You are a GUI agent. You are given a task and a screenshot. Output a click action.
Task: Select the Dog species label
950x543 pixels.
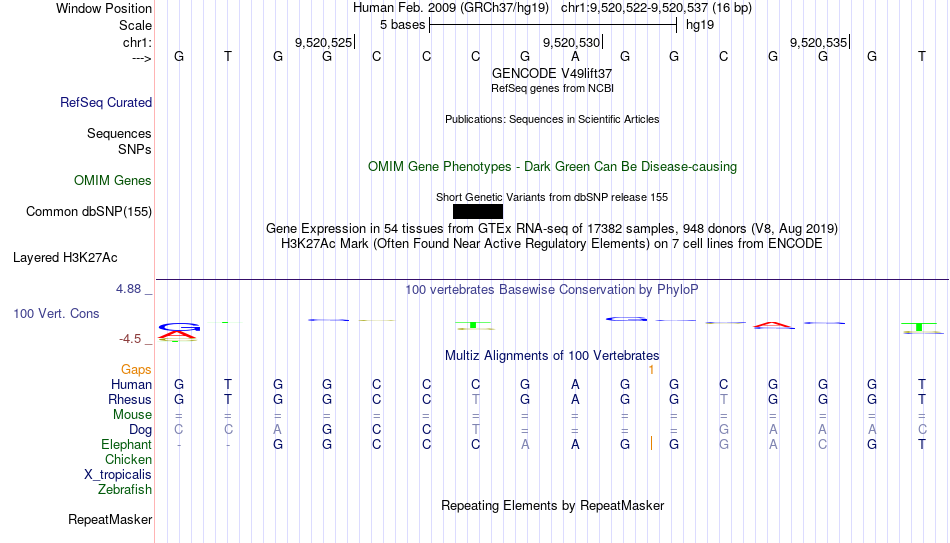140,430
